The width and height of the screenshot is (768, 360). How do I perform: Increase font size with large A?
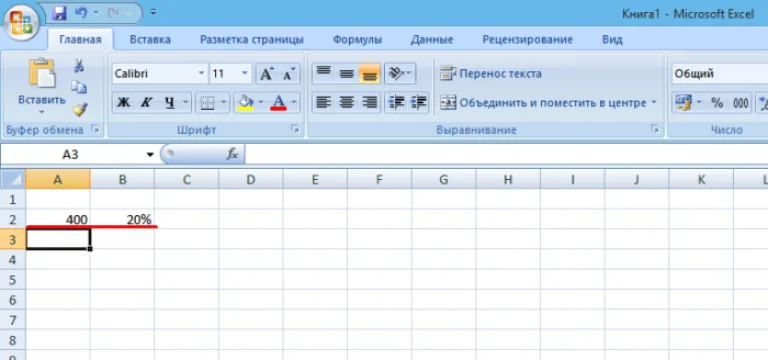(x=266, y=74)
